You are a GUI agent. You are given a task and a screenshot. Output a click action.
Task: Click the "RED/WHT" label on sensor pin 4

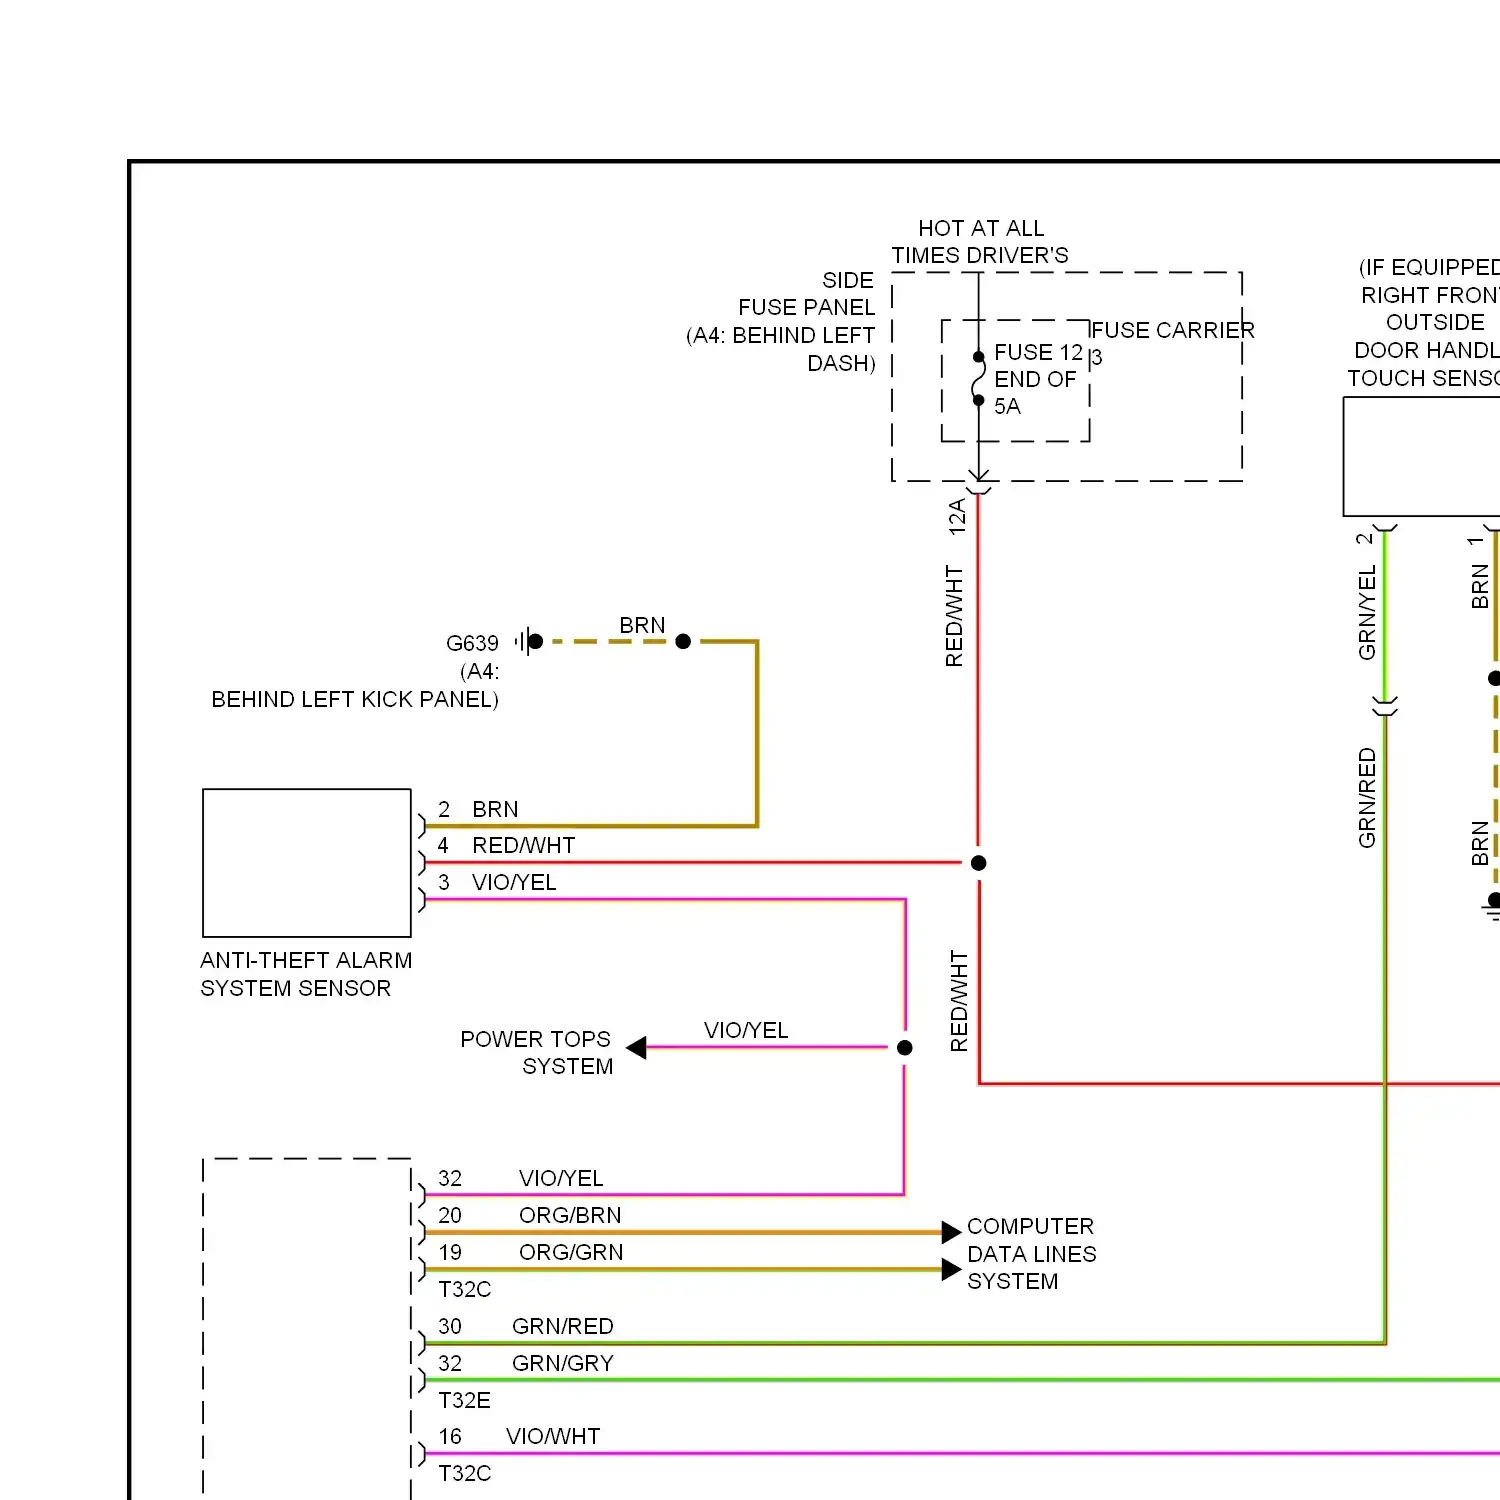[524, 846]
